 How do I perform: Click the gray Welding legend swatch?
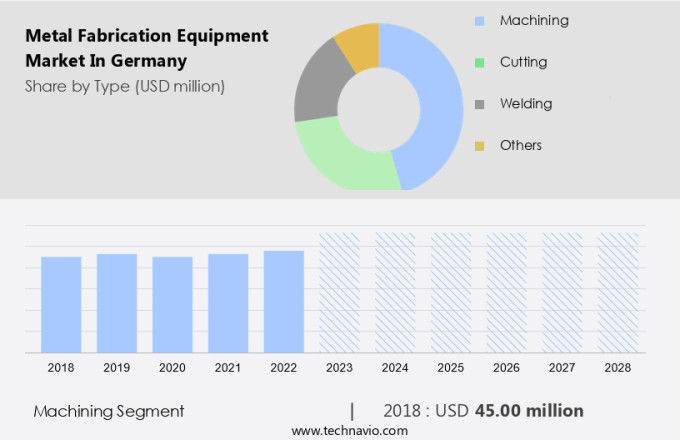[x=480, y=105]
